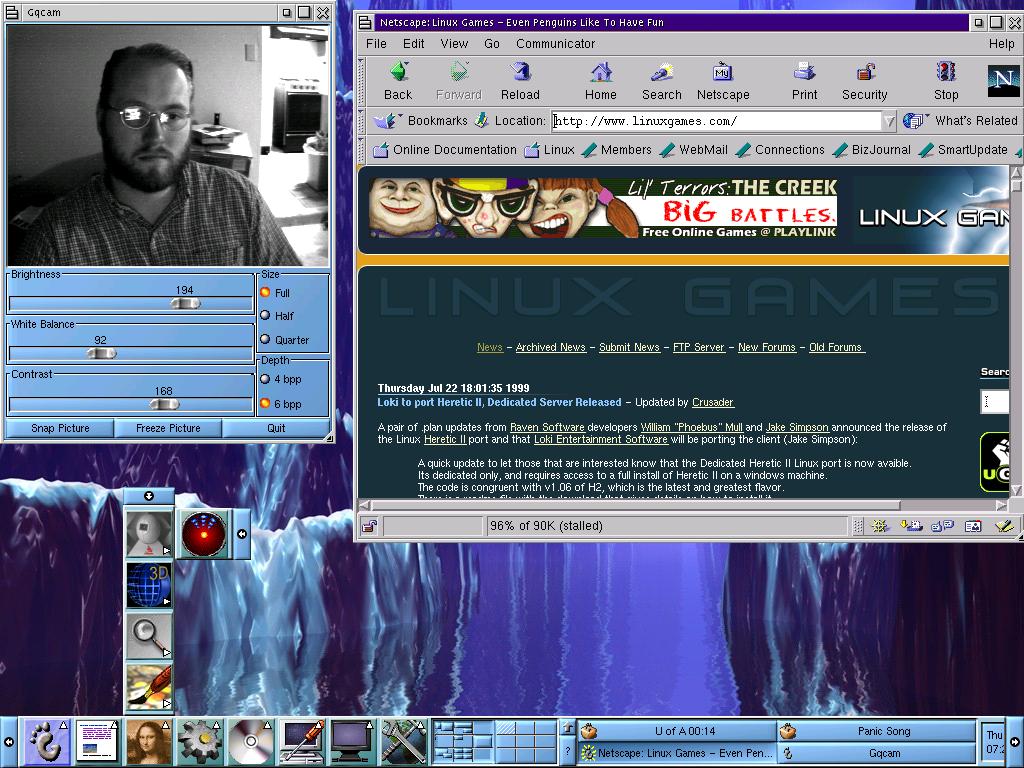Screen dimensions: 1024x768
Task: Click the Brightness slider handle
Action: click(x=185, y=303)
